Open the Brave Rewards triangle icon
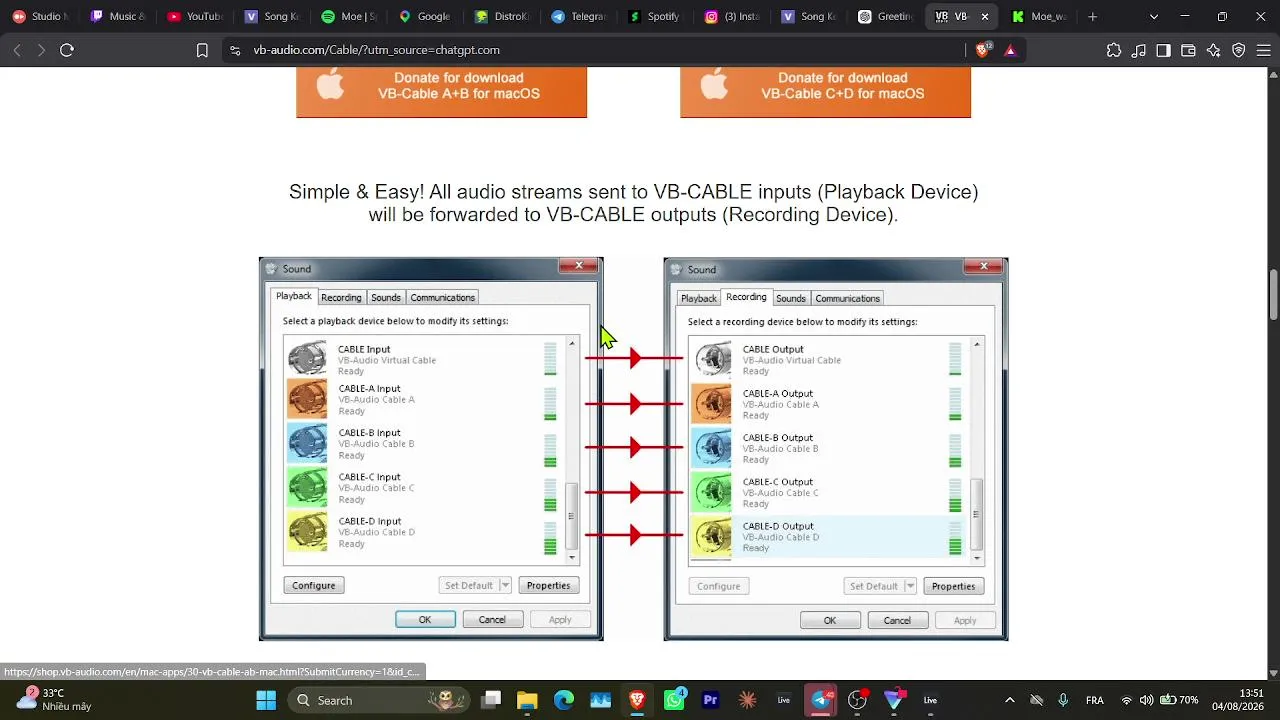1280x720 pixels. click(1010, 50)
